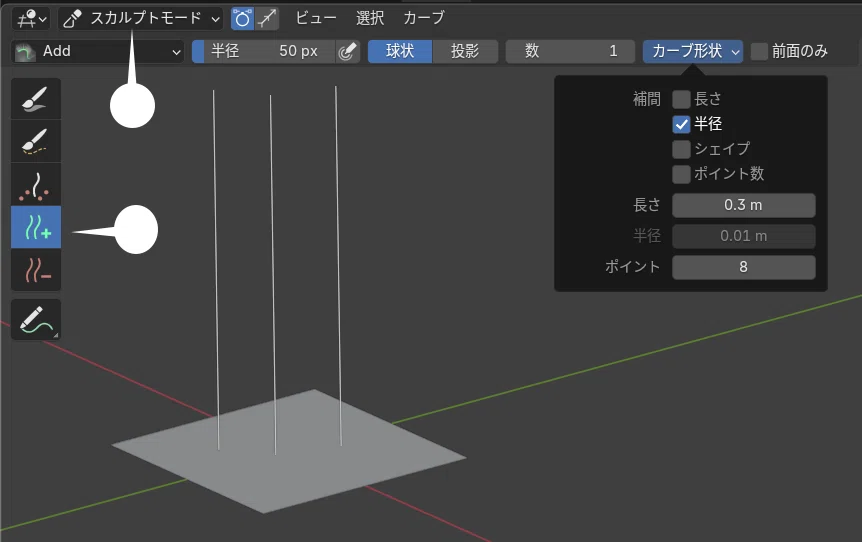
Task: Open the ビュー menu
Action: pyautogui.click(x=316, y=18)
